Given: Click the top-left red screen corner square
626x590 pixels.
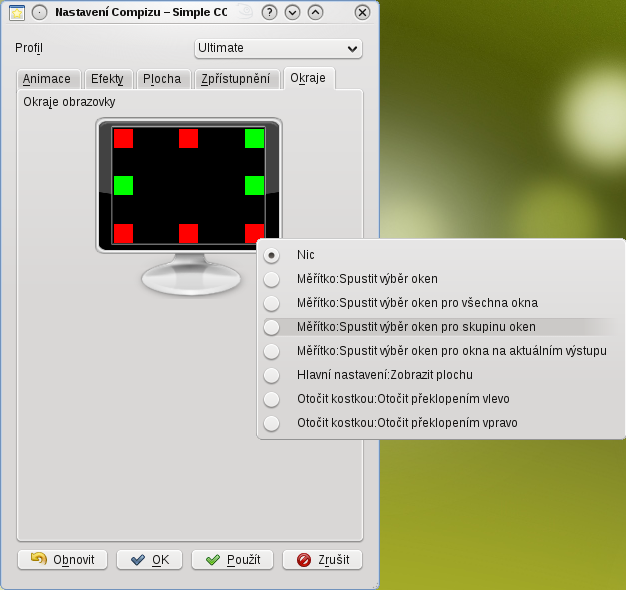Looking at the screenshot, I should (123, 138).
